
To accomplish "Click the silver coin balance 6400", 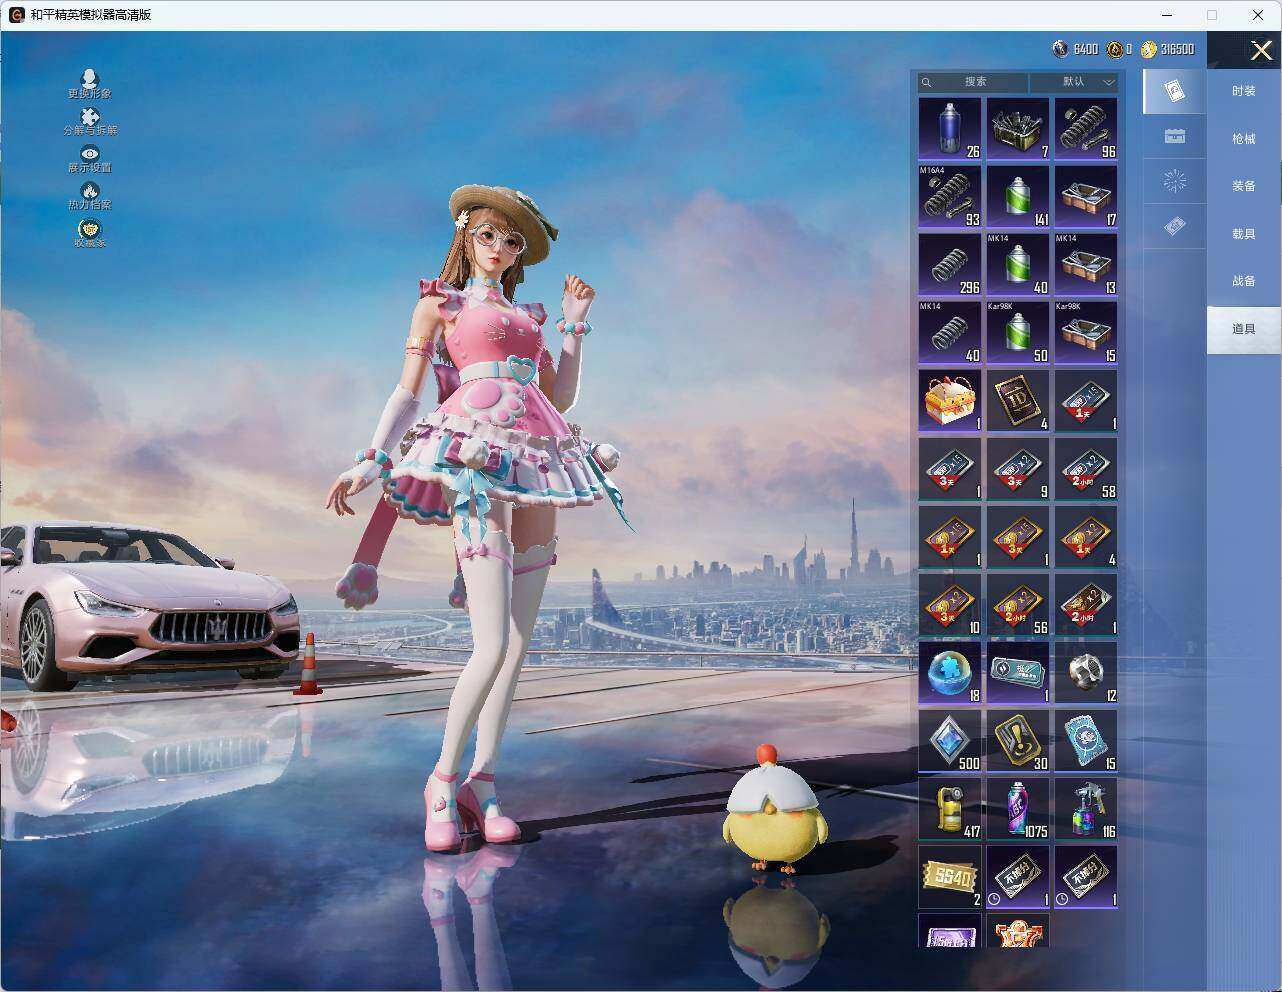I will point(1075,49).
